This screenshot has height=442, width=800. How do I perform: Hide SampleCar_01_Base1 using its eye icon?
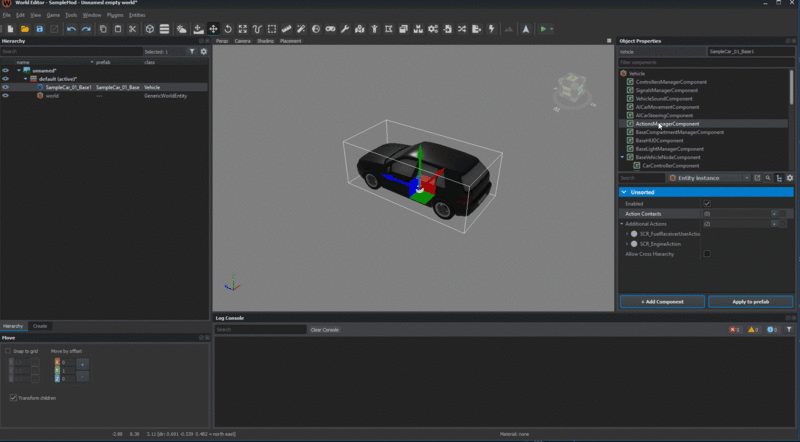(x=6, y=88)
